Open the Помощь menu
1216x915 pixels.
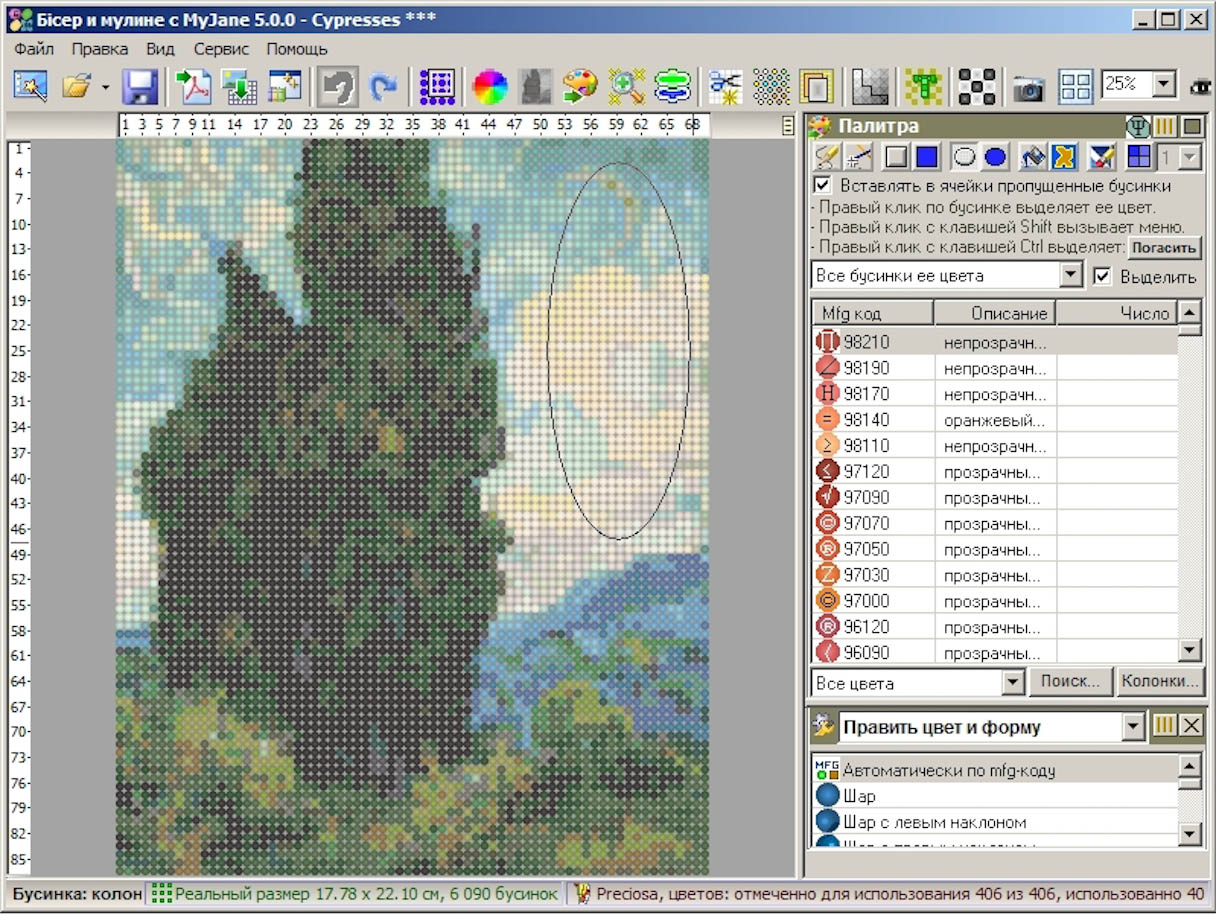pos(297,48)
